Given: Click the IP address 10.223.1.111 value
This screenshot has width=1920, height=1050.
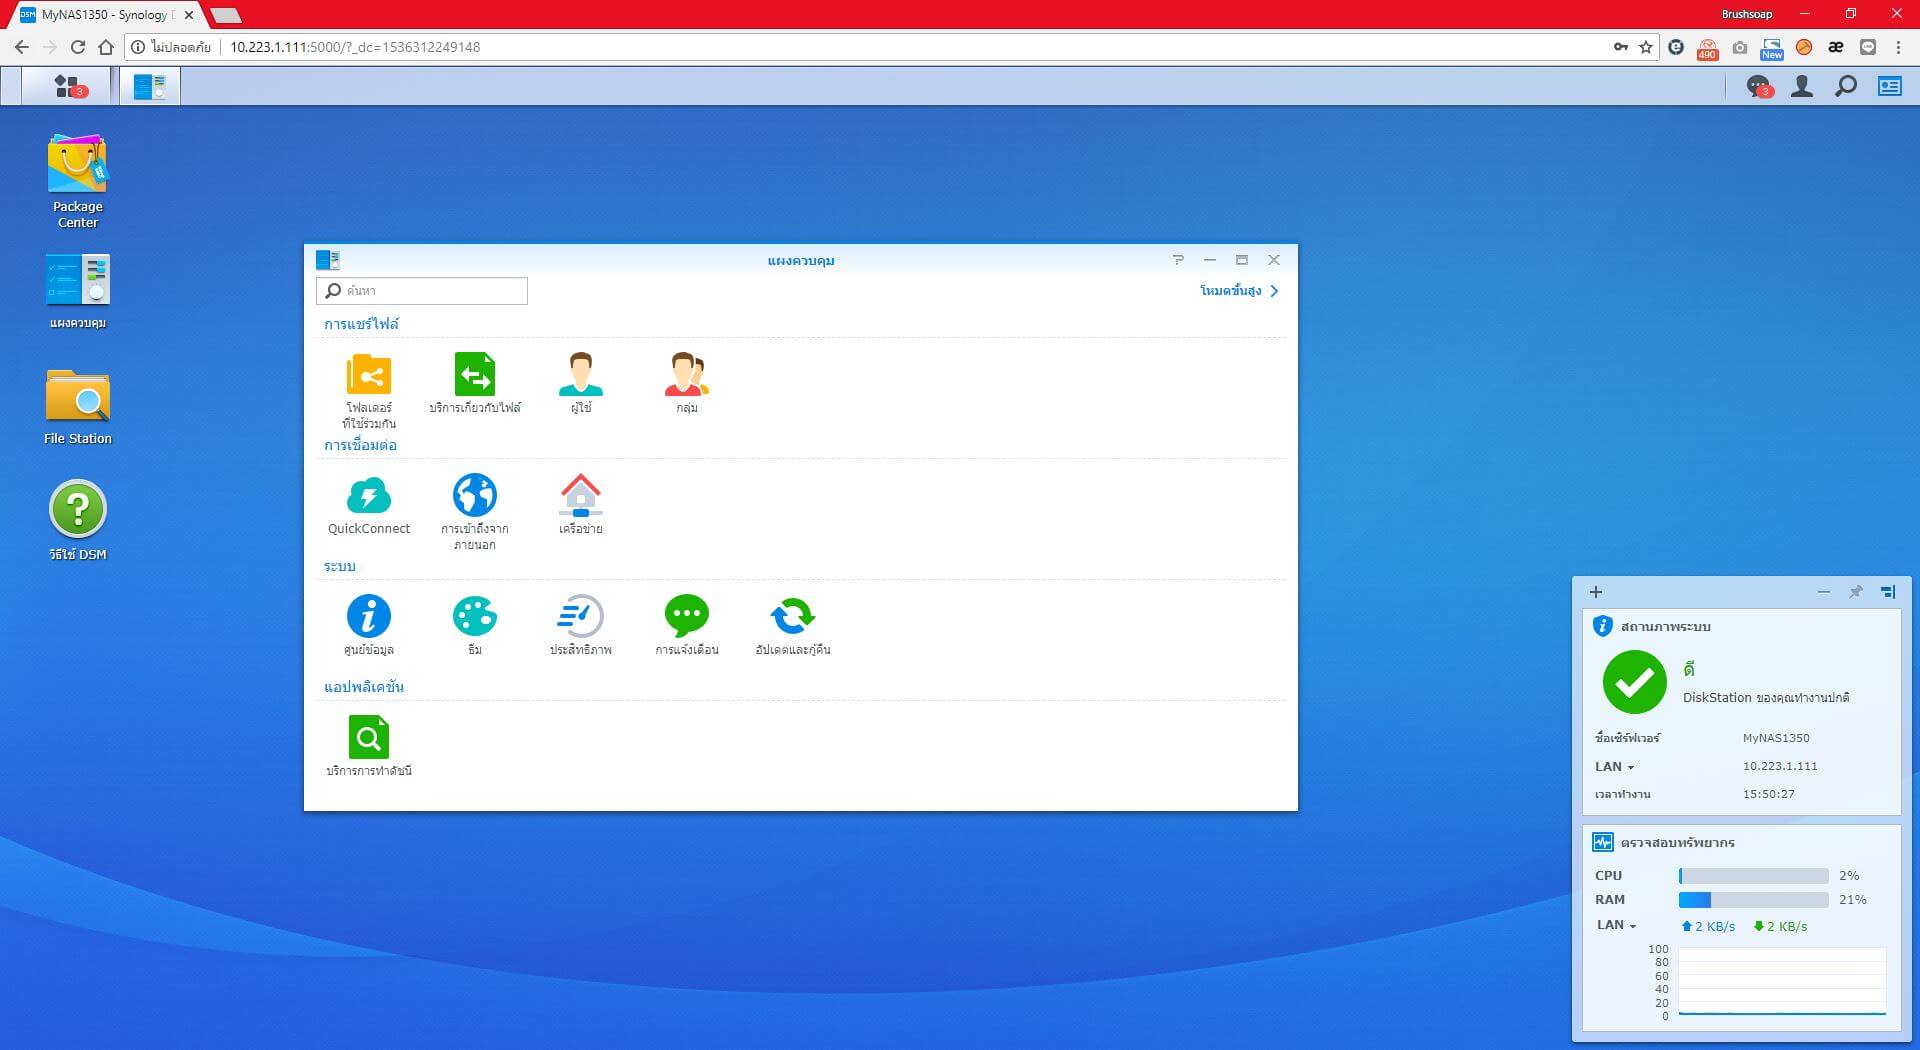Looking at the screenshot, I should [x=1780, y=766].
